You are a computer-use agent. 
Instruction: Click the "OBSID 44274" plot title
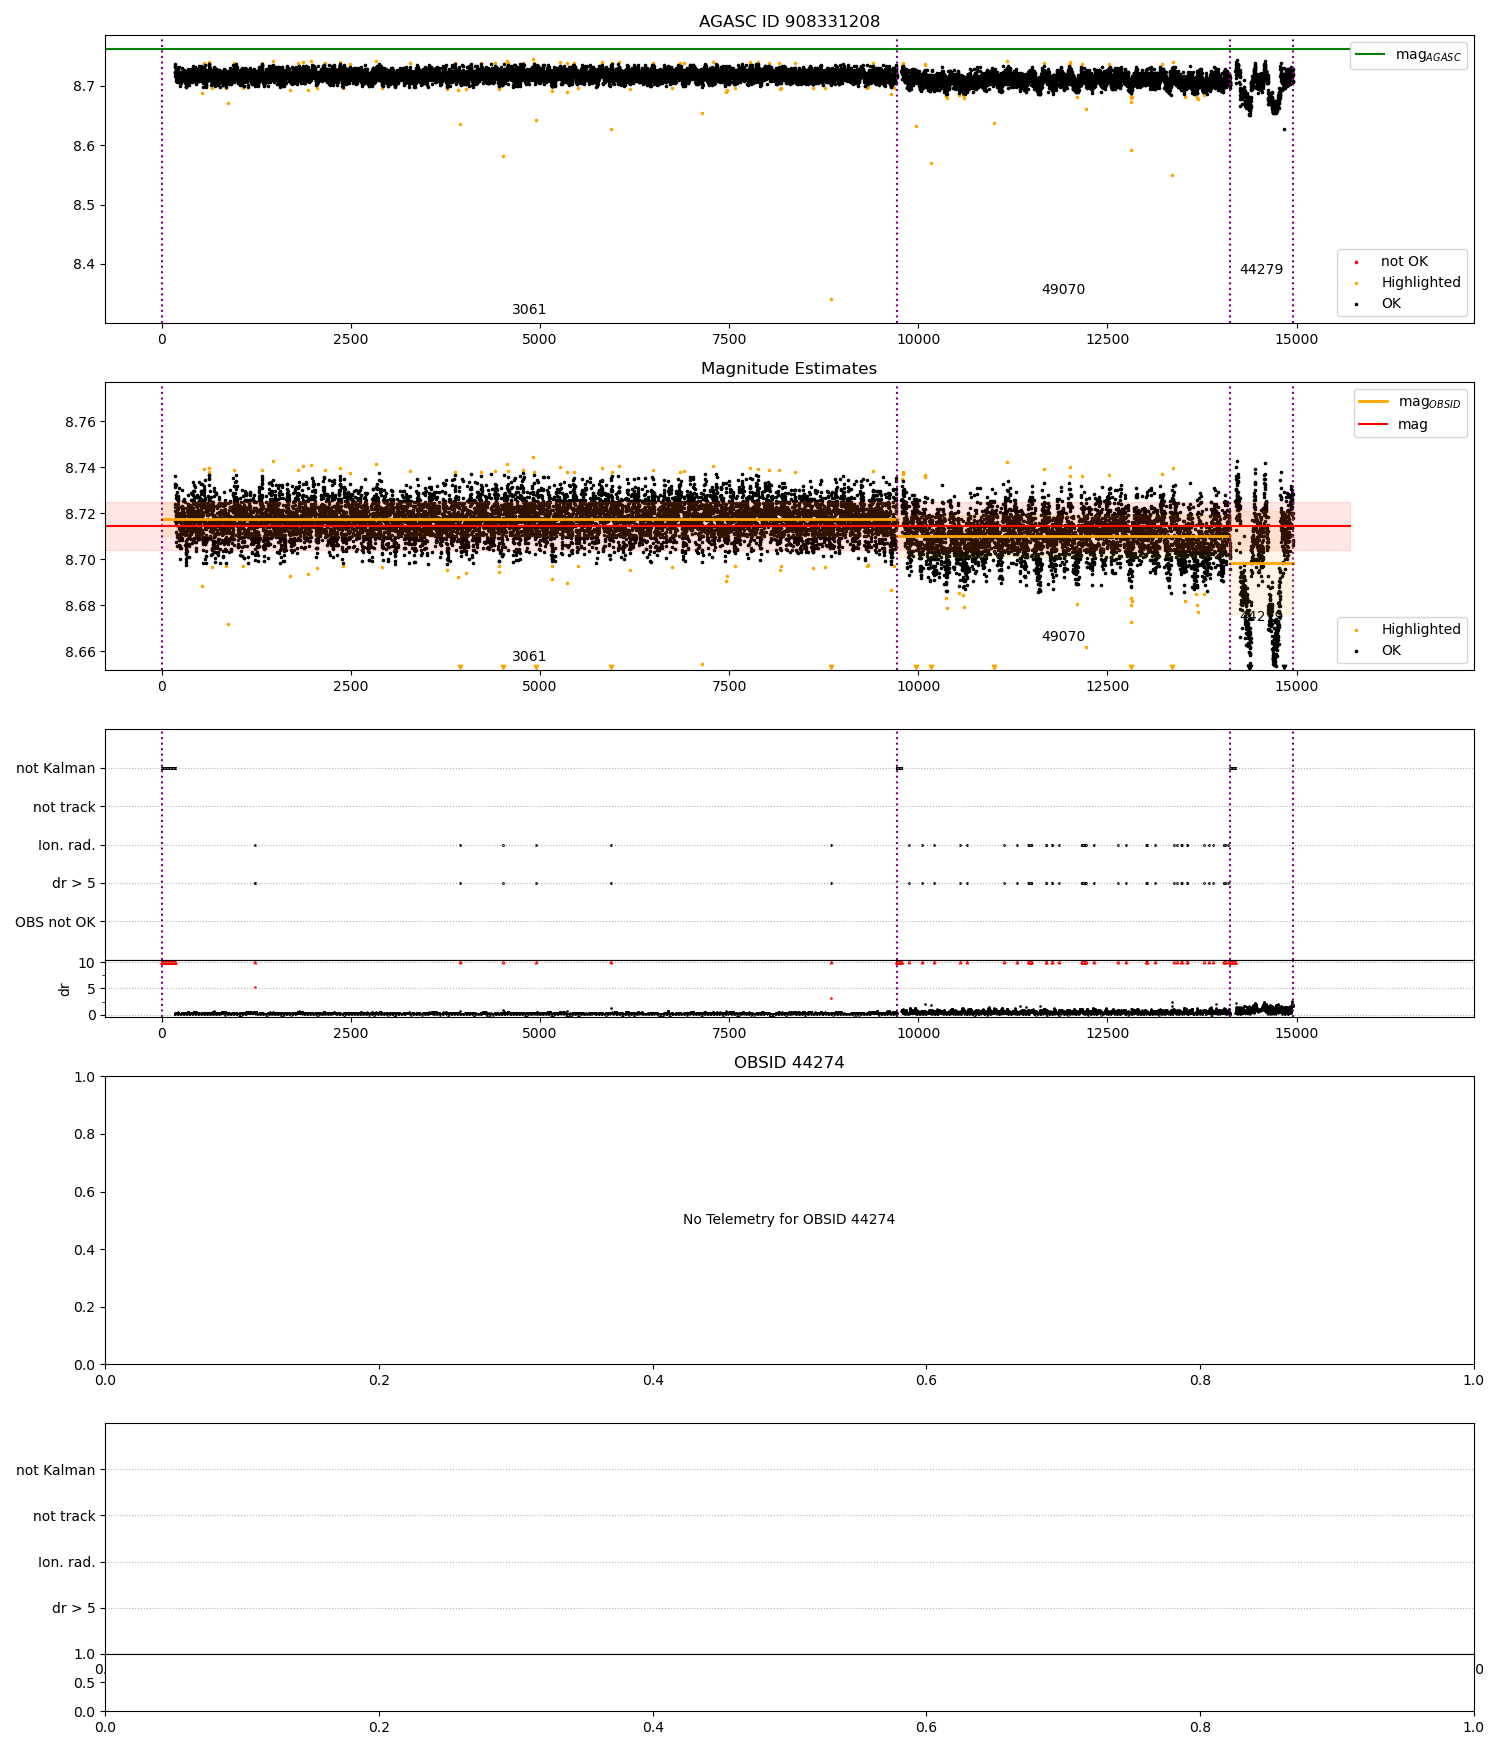coord(789,1063)
